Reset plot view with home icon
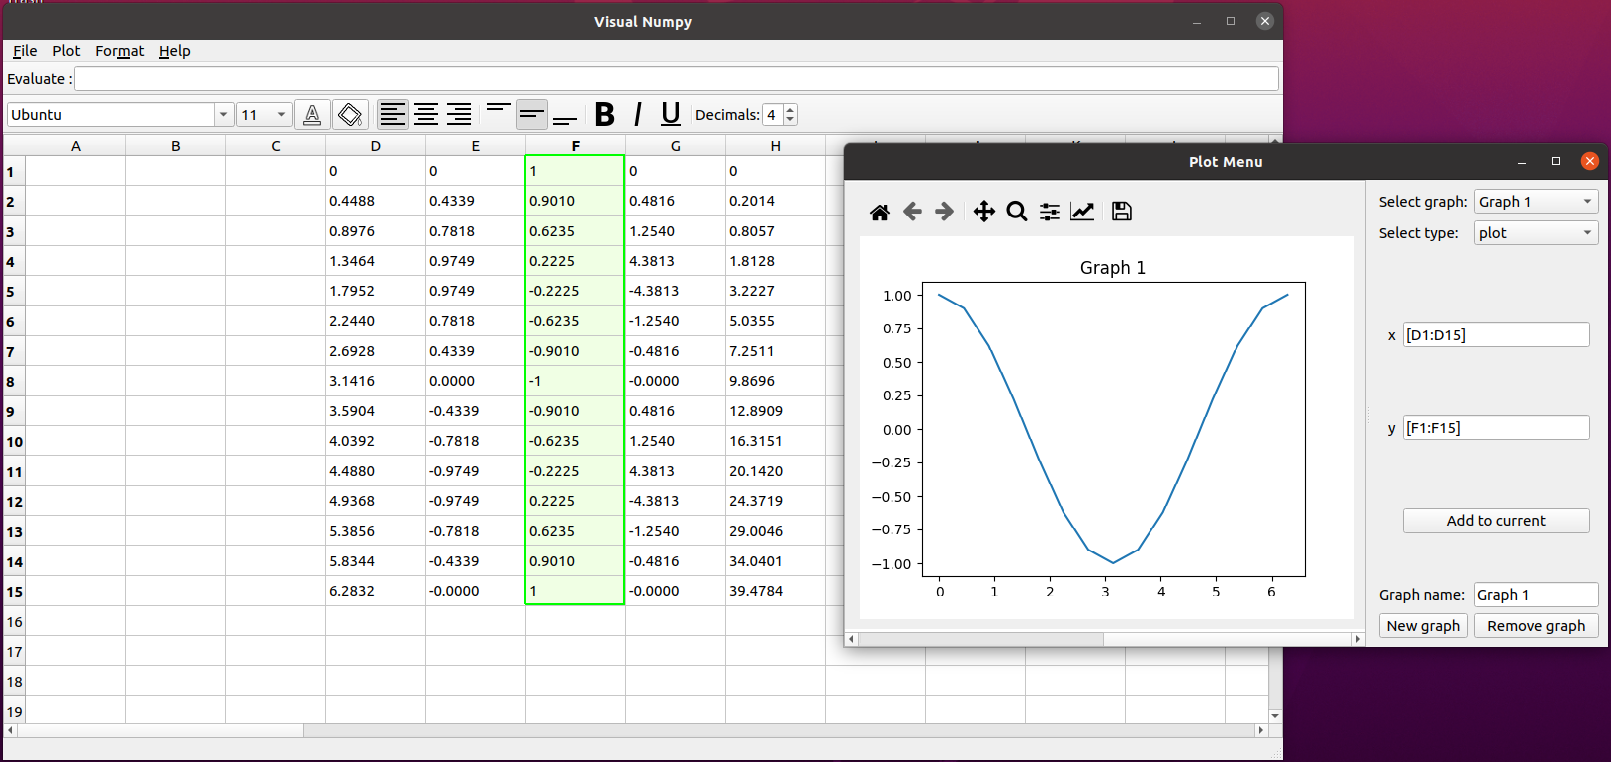Screen dimensions: 1611x762 [880, 211]
